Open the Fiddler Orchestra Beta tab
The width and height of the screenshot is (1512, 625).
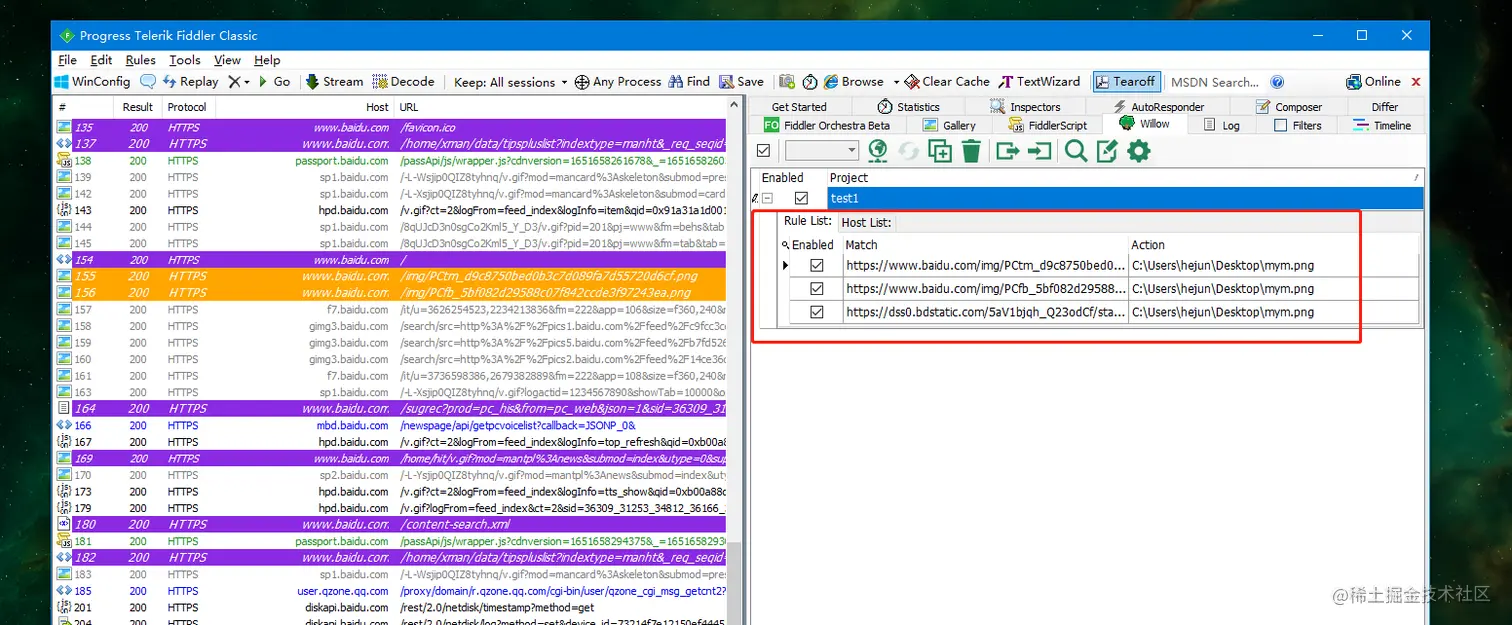[826, 126]
